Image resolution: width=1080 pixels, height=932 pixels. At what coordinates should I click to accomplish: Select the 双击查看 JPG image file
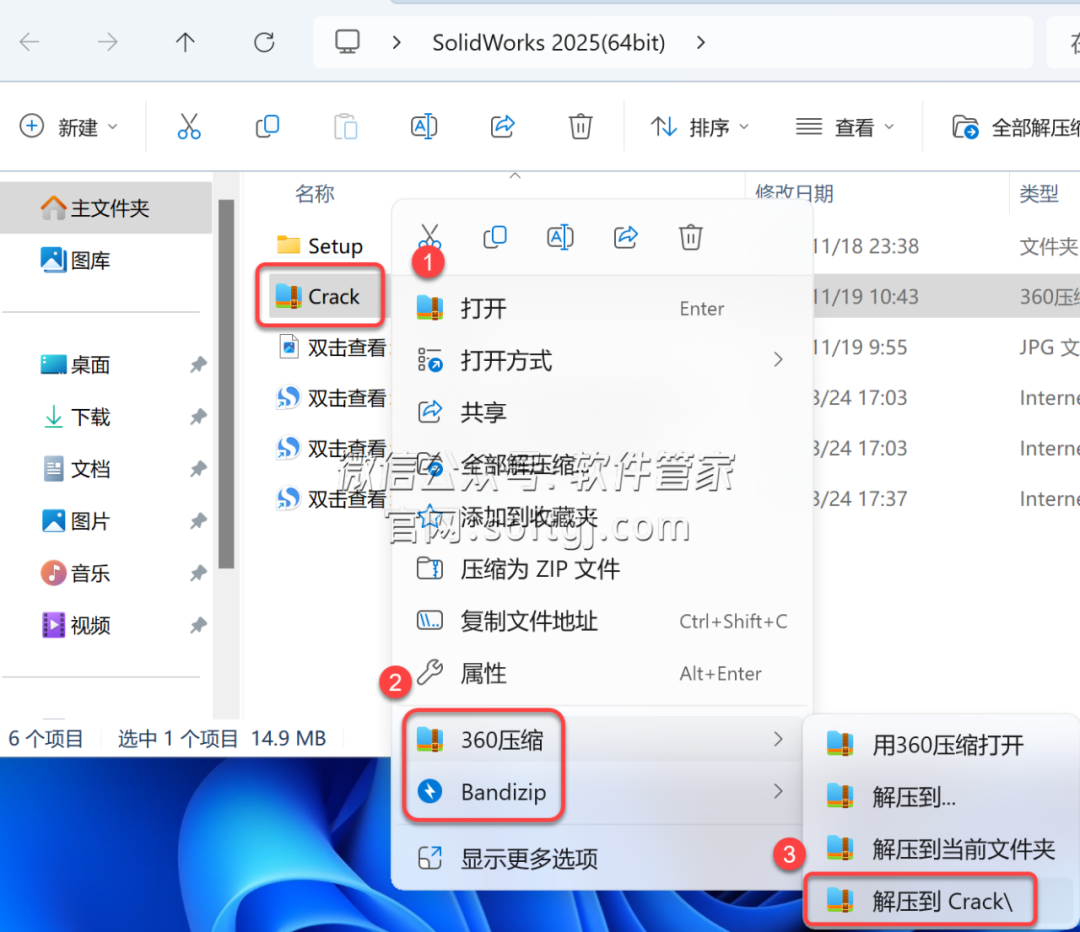333,347
